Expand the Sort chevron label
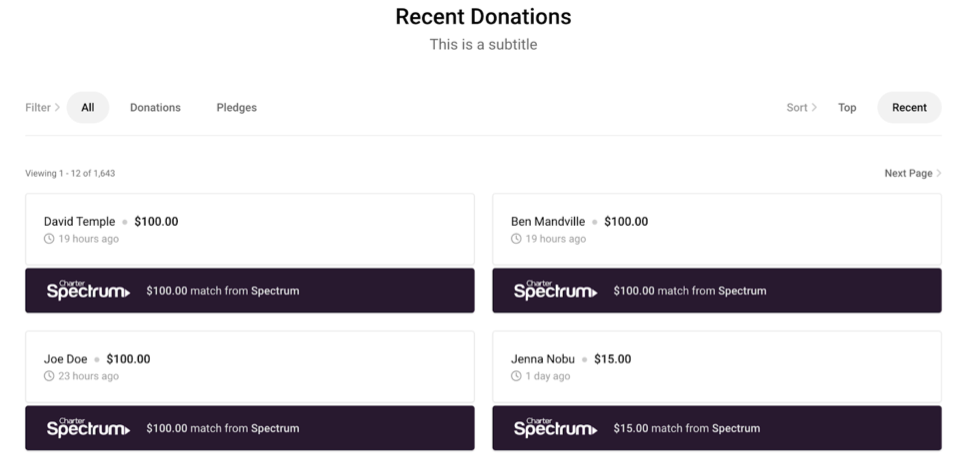Screen dimensions: 960x460 point(801,107)
